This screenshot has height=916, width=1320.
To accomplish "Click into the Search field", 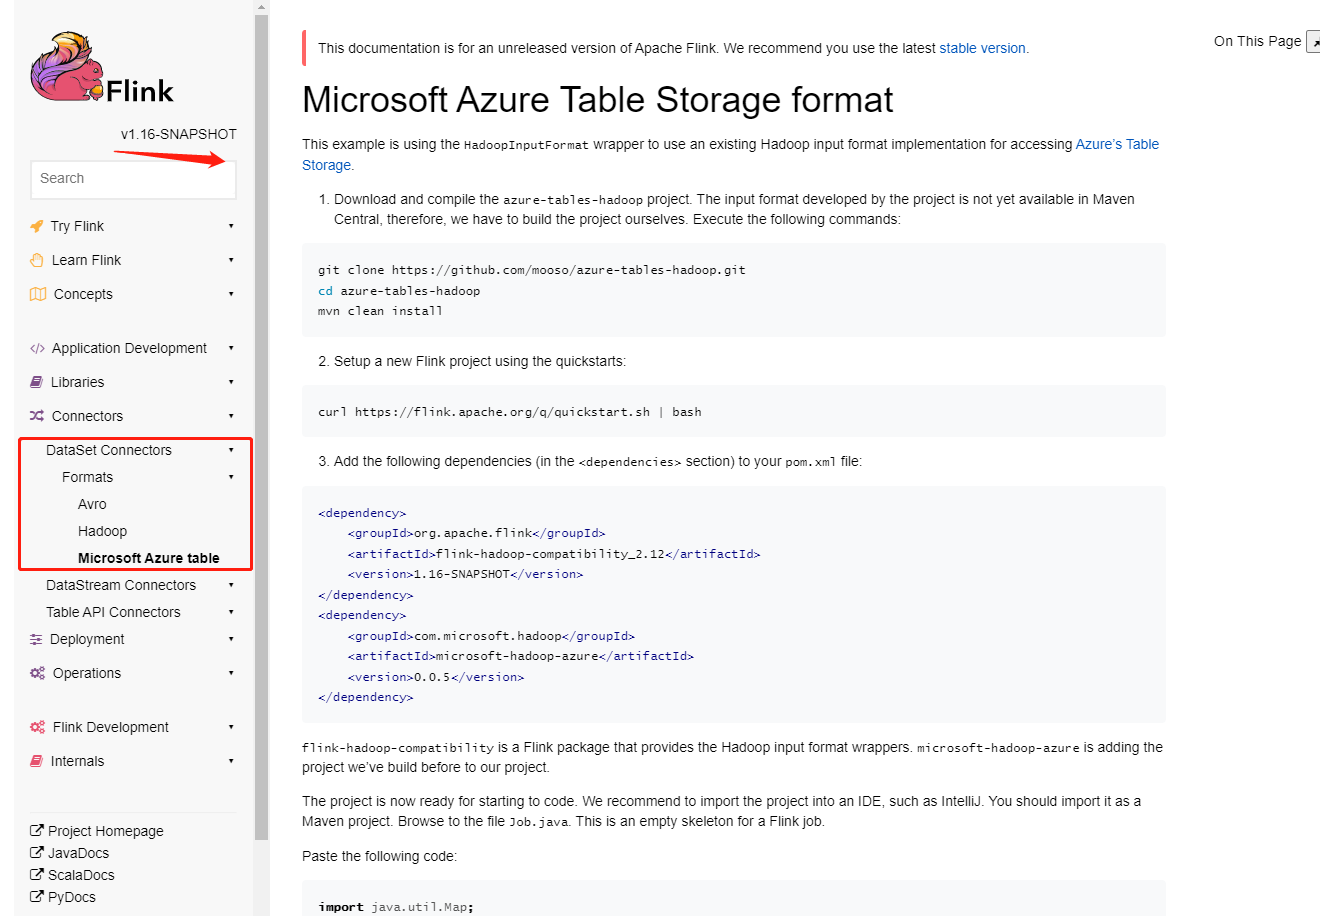I will pos(133,178).
